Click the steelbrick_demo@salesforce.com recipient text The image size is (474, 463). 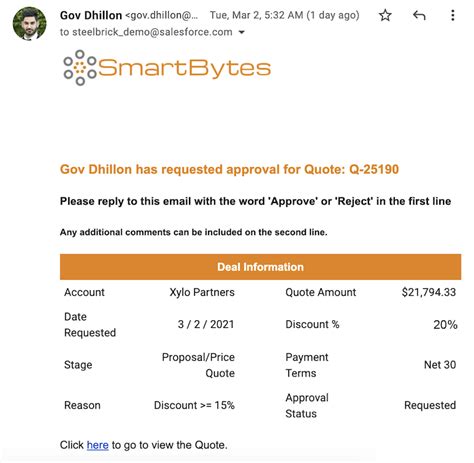152,32
